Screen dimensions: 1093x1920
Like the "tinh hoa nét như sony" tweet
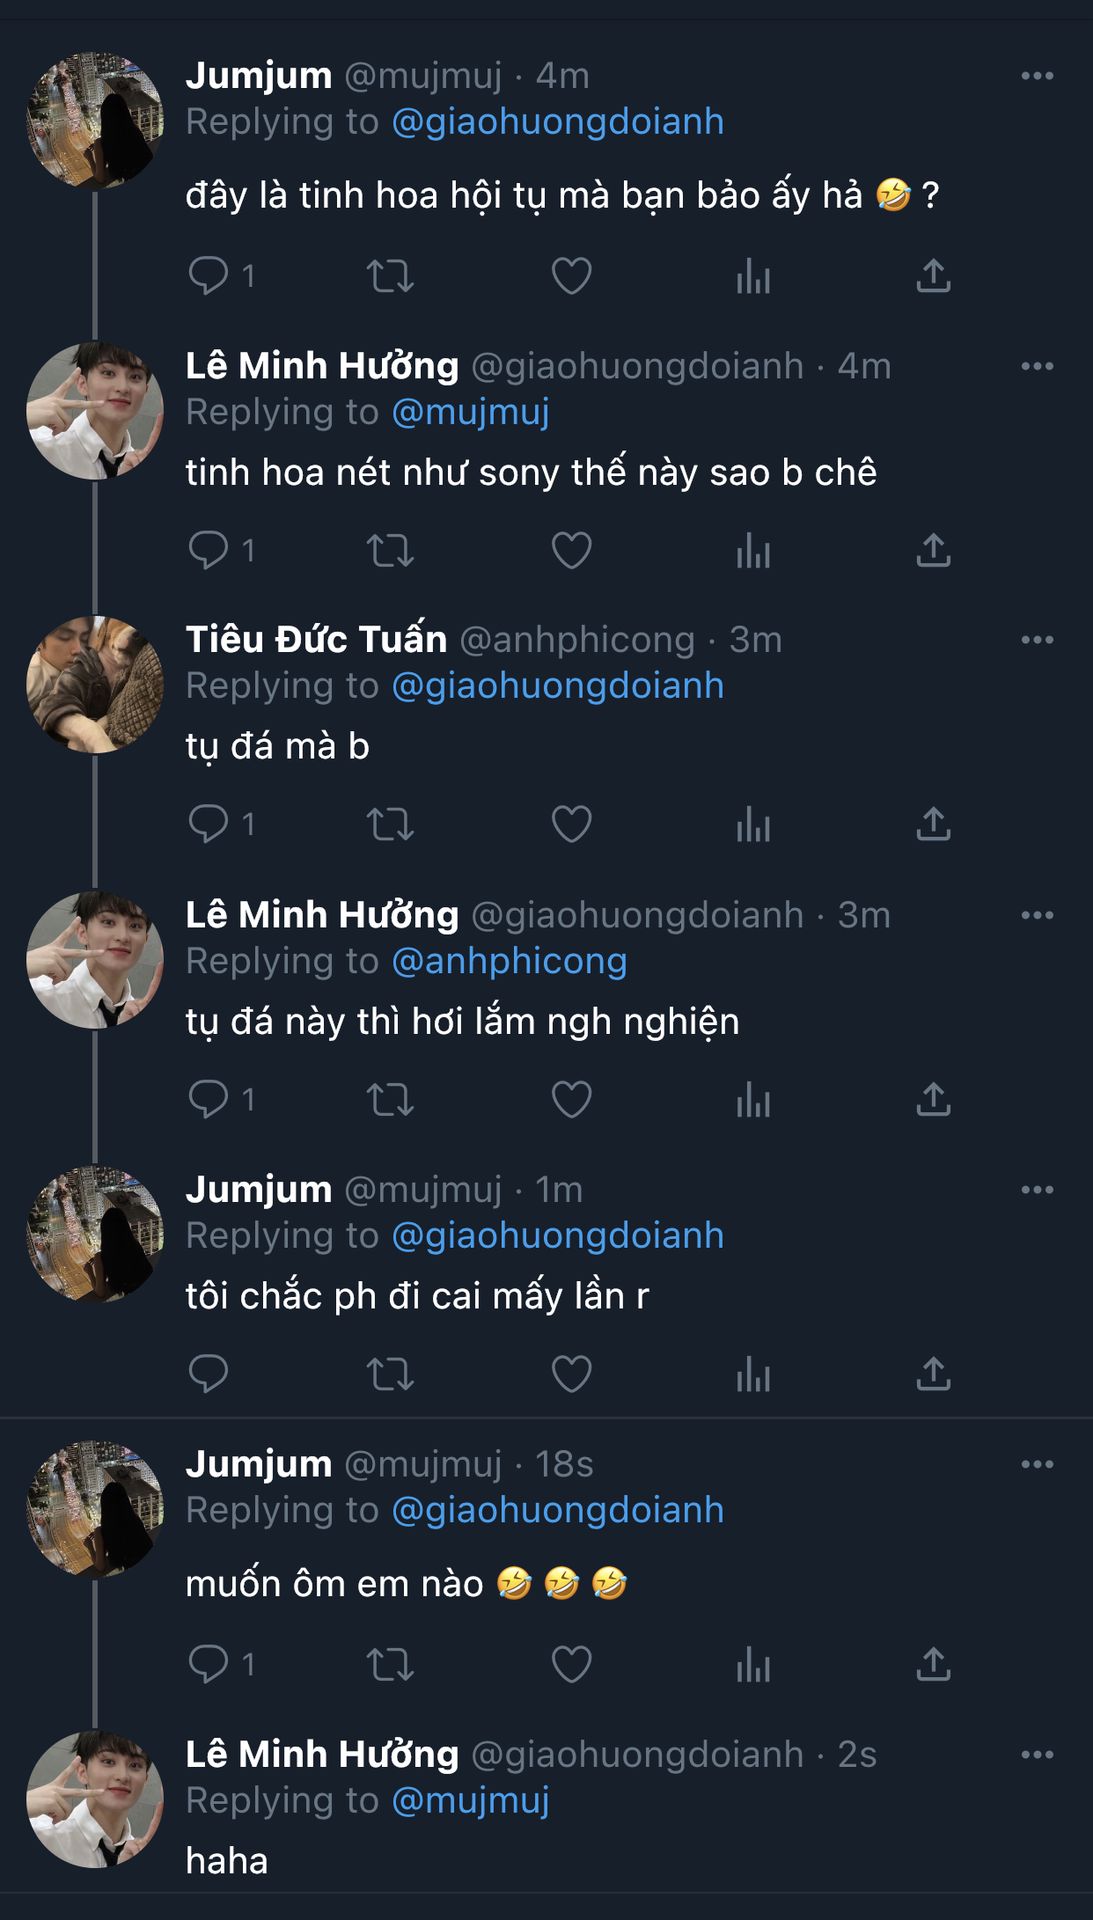(572, 550)
